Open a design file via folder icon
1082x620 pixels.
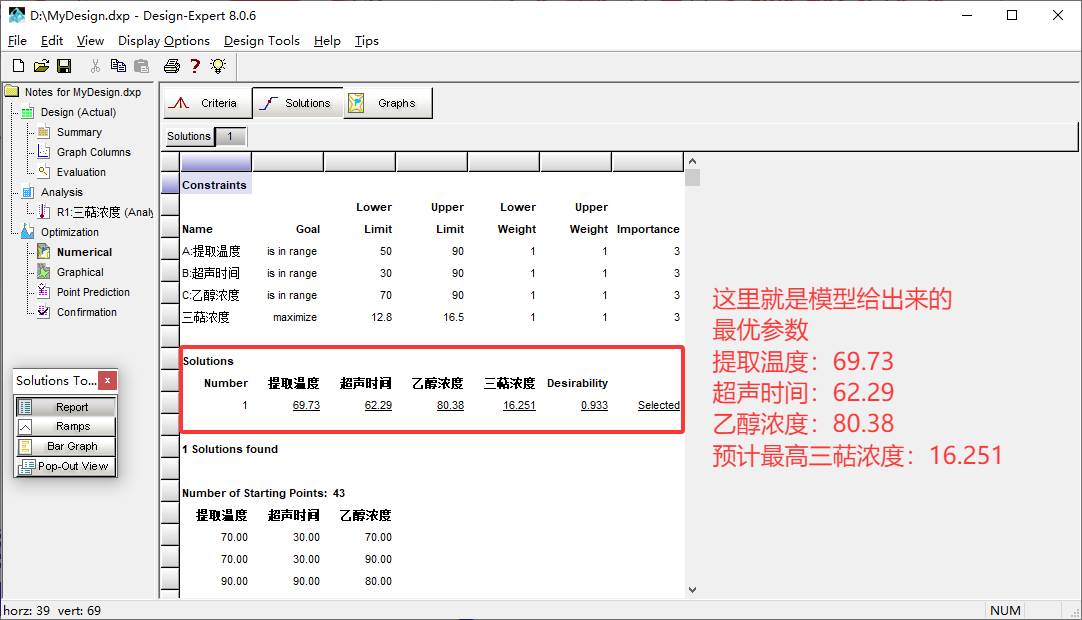(x=41, y=66)
